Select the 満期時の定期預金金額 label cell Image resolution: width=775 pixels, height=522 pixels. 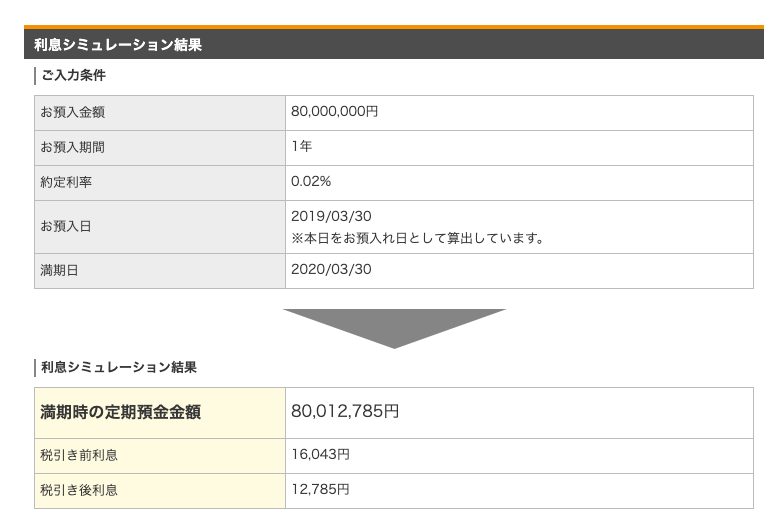160,412
